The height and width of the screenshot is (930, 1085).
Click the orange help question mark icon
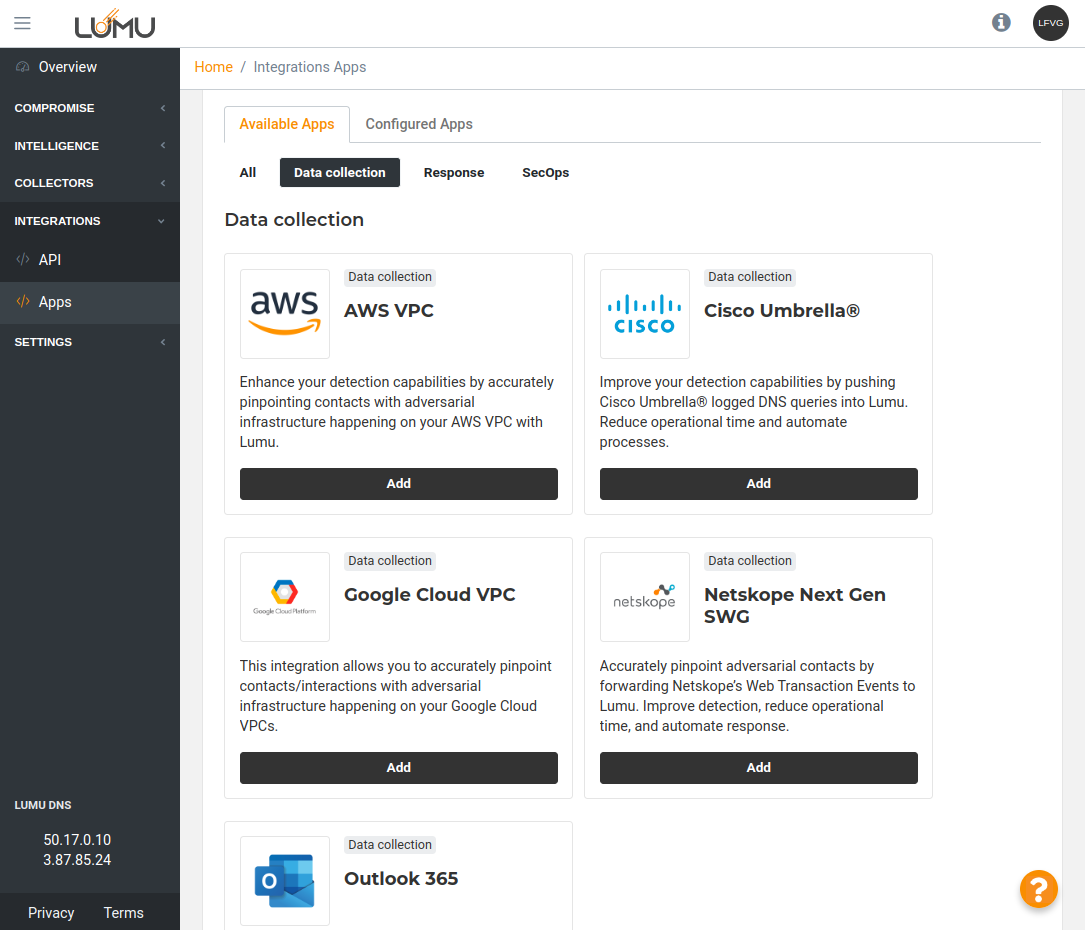[1038, 889]
